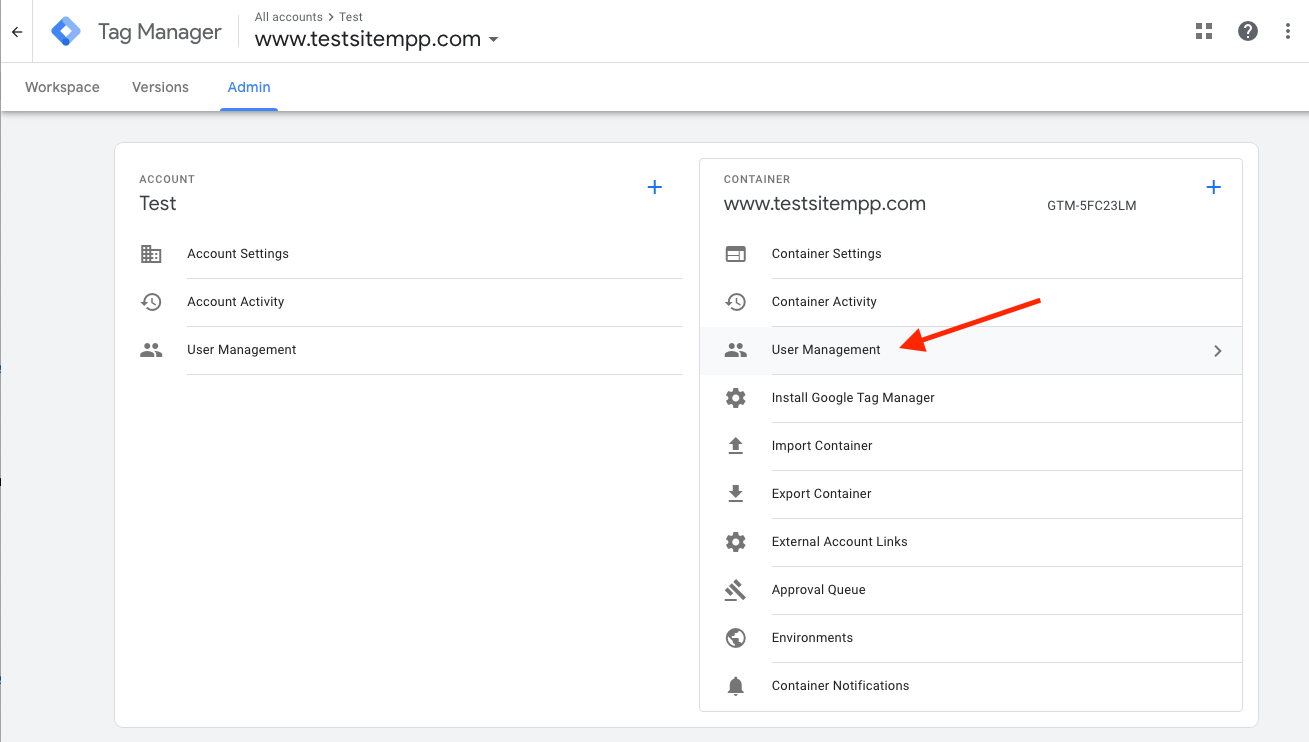Open the www.testsitempp.com container dropdown
This screenshot has width=1309, height=742.
376,40
